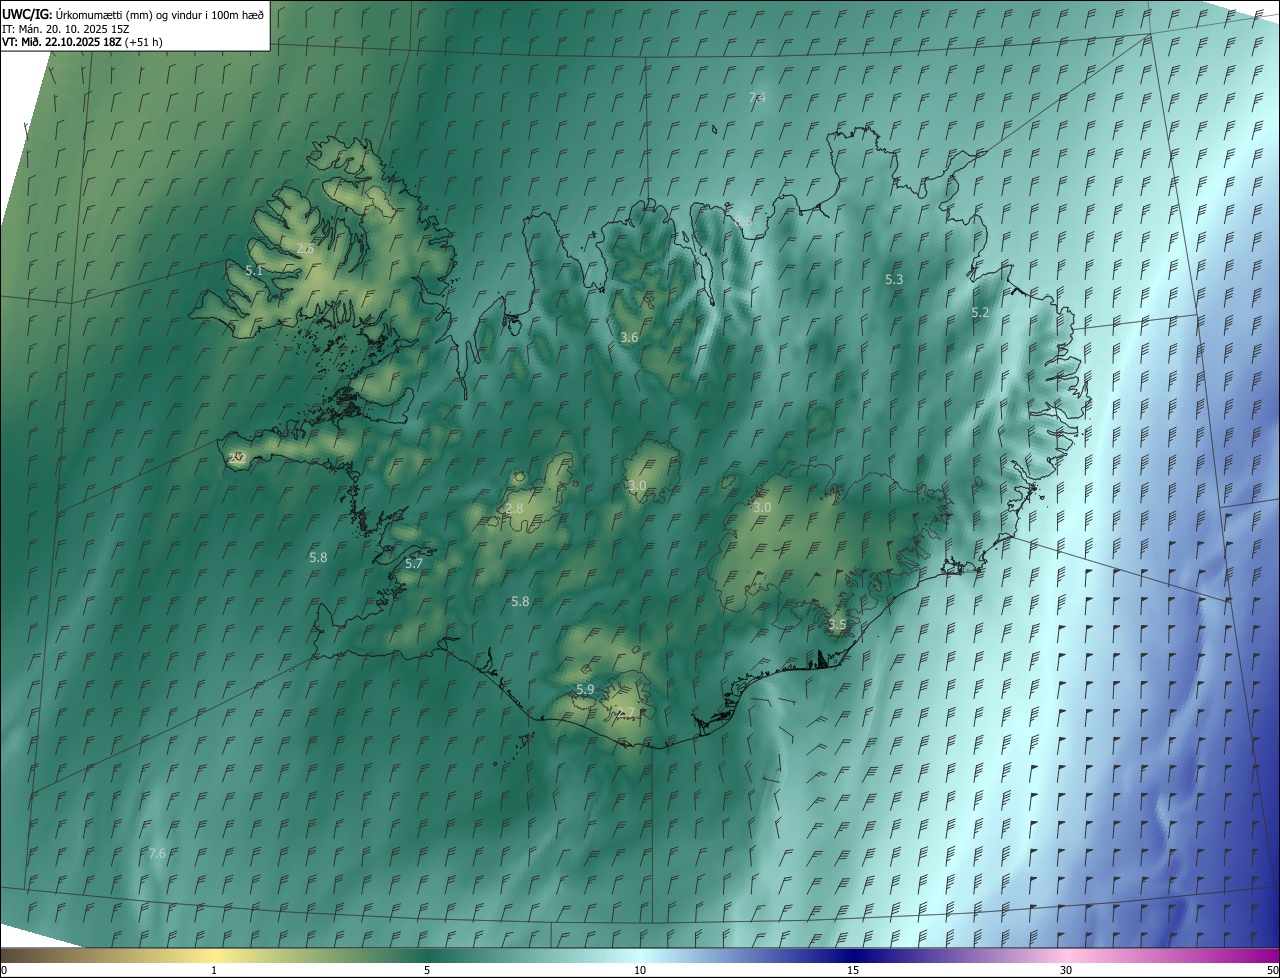Click the 3.5 value in southeast Iceland
Viewport: 1280px width, 978px height.
(x=837, y=625)
